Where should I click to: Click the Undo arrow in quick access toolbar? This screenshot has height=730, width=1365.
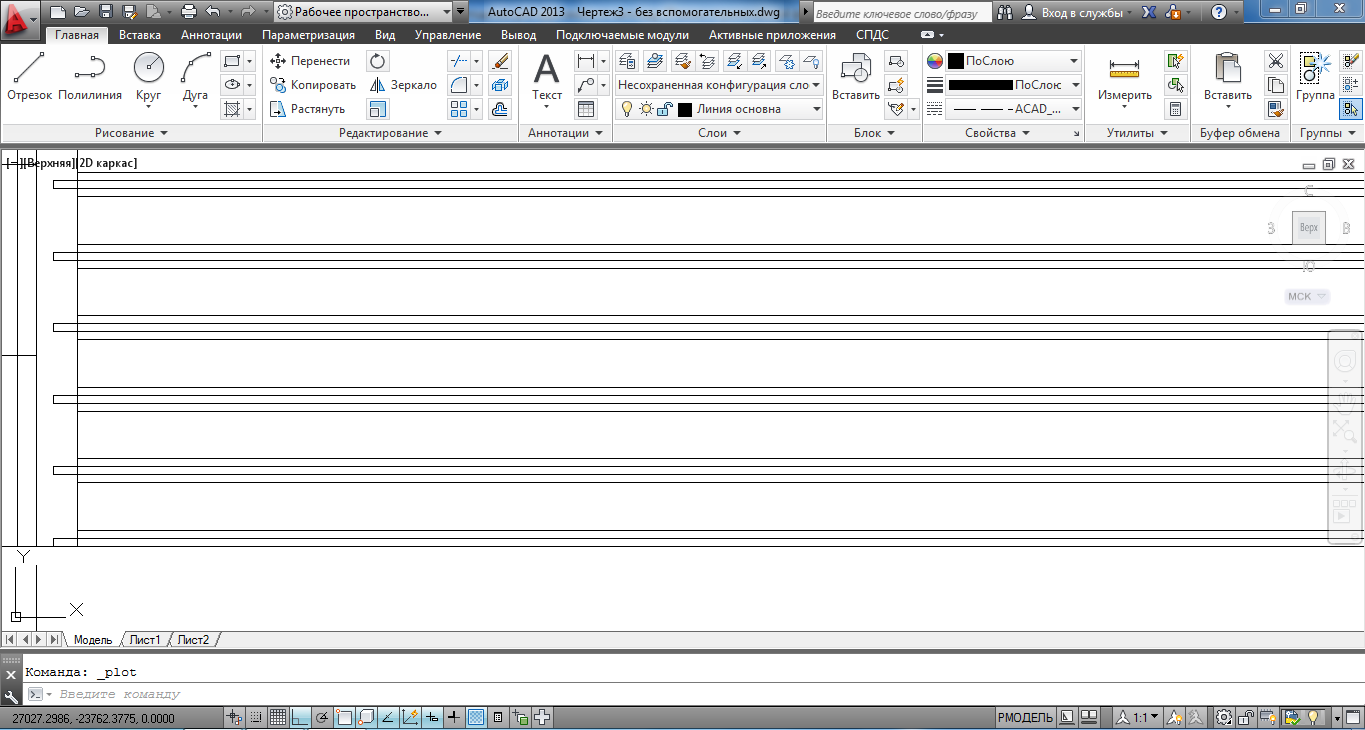(x=212, y=12)
